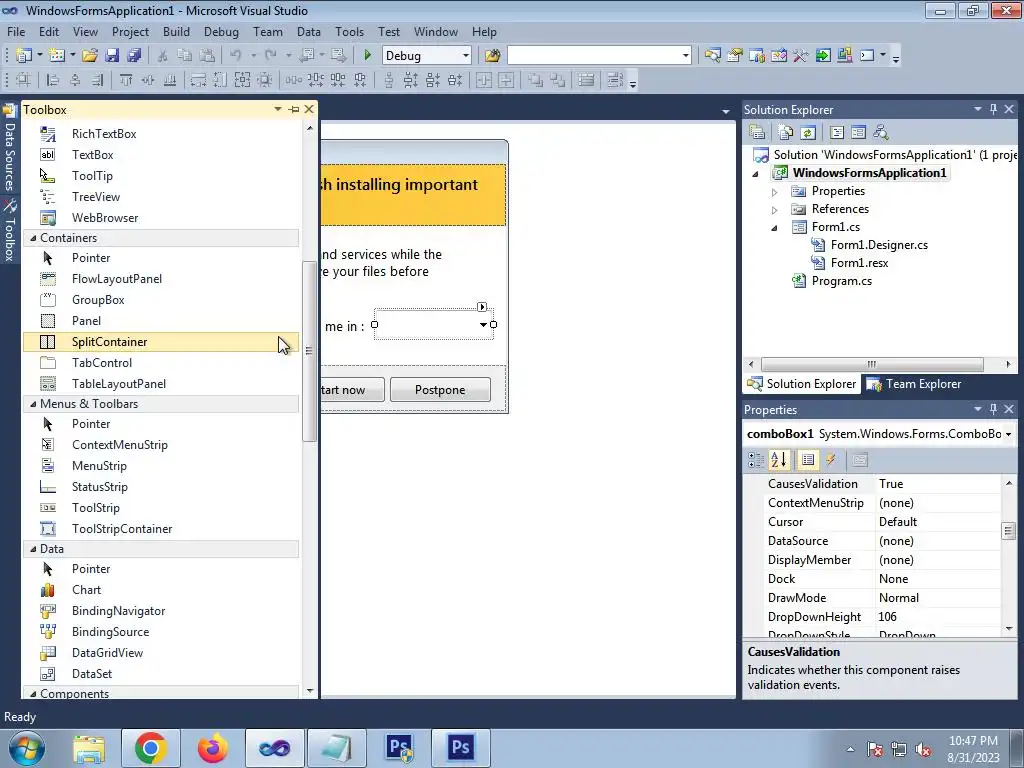
Task: Click the New Project toolbar icon
Action: pyautogui.click(x=24, y=56)
